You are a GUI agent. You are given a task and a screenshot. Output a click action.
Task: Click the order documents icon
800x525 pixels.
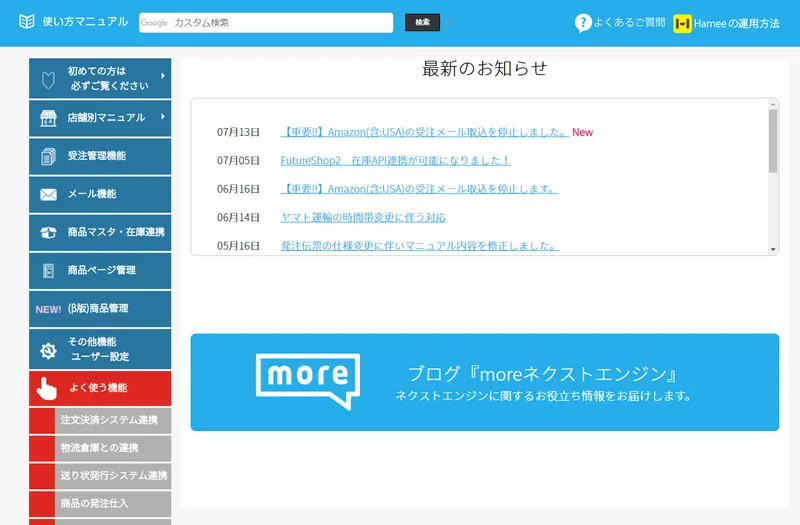[48, 156]
